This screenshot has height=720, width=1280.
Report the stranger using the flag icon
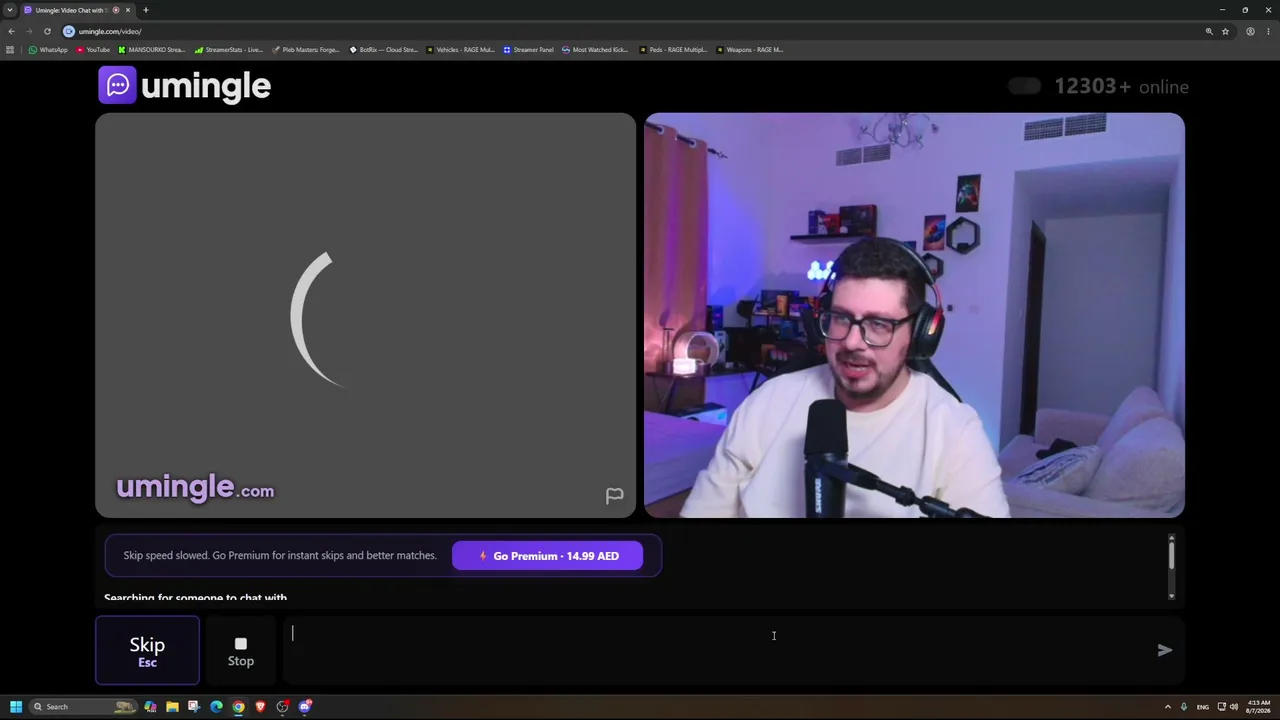click(614, 496)
